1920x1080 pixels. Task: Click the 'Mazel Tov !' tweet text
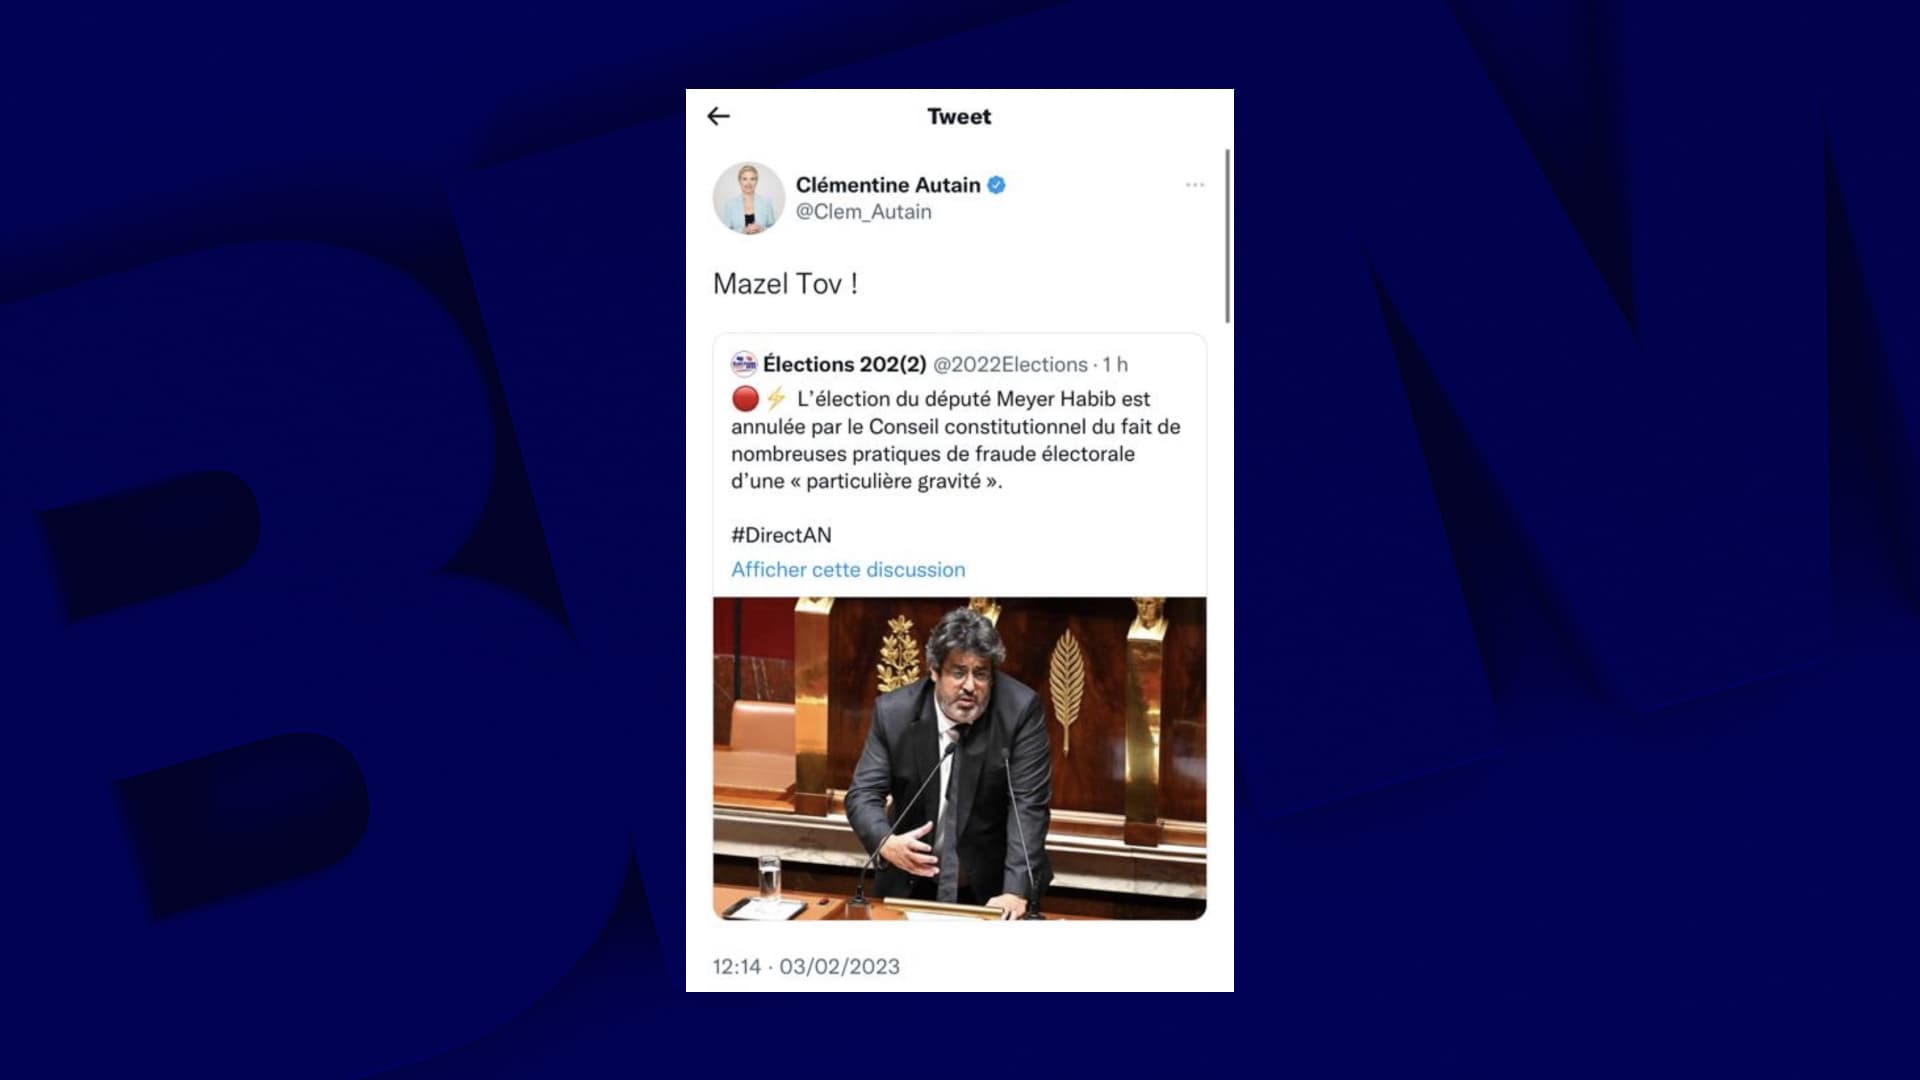point(785,284)
